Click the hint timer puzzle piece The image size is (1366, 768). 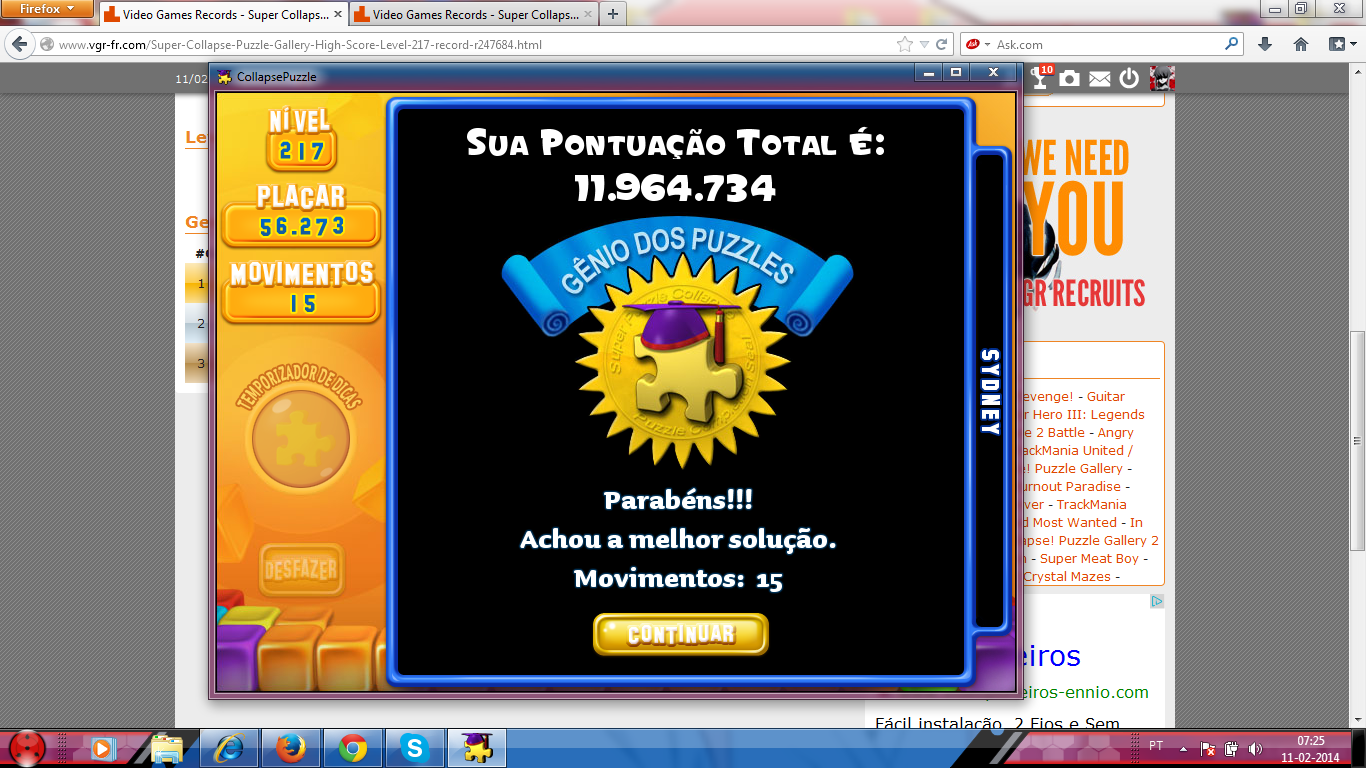[x=301, y=438]
